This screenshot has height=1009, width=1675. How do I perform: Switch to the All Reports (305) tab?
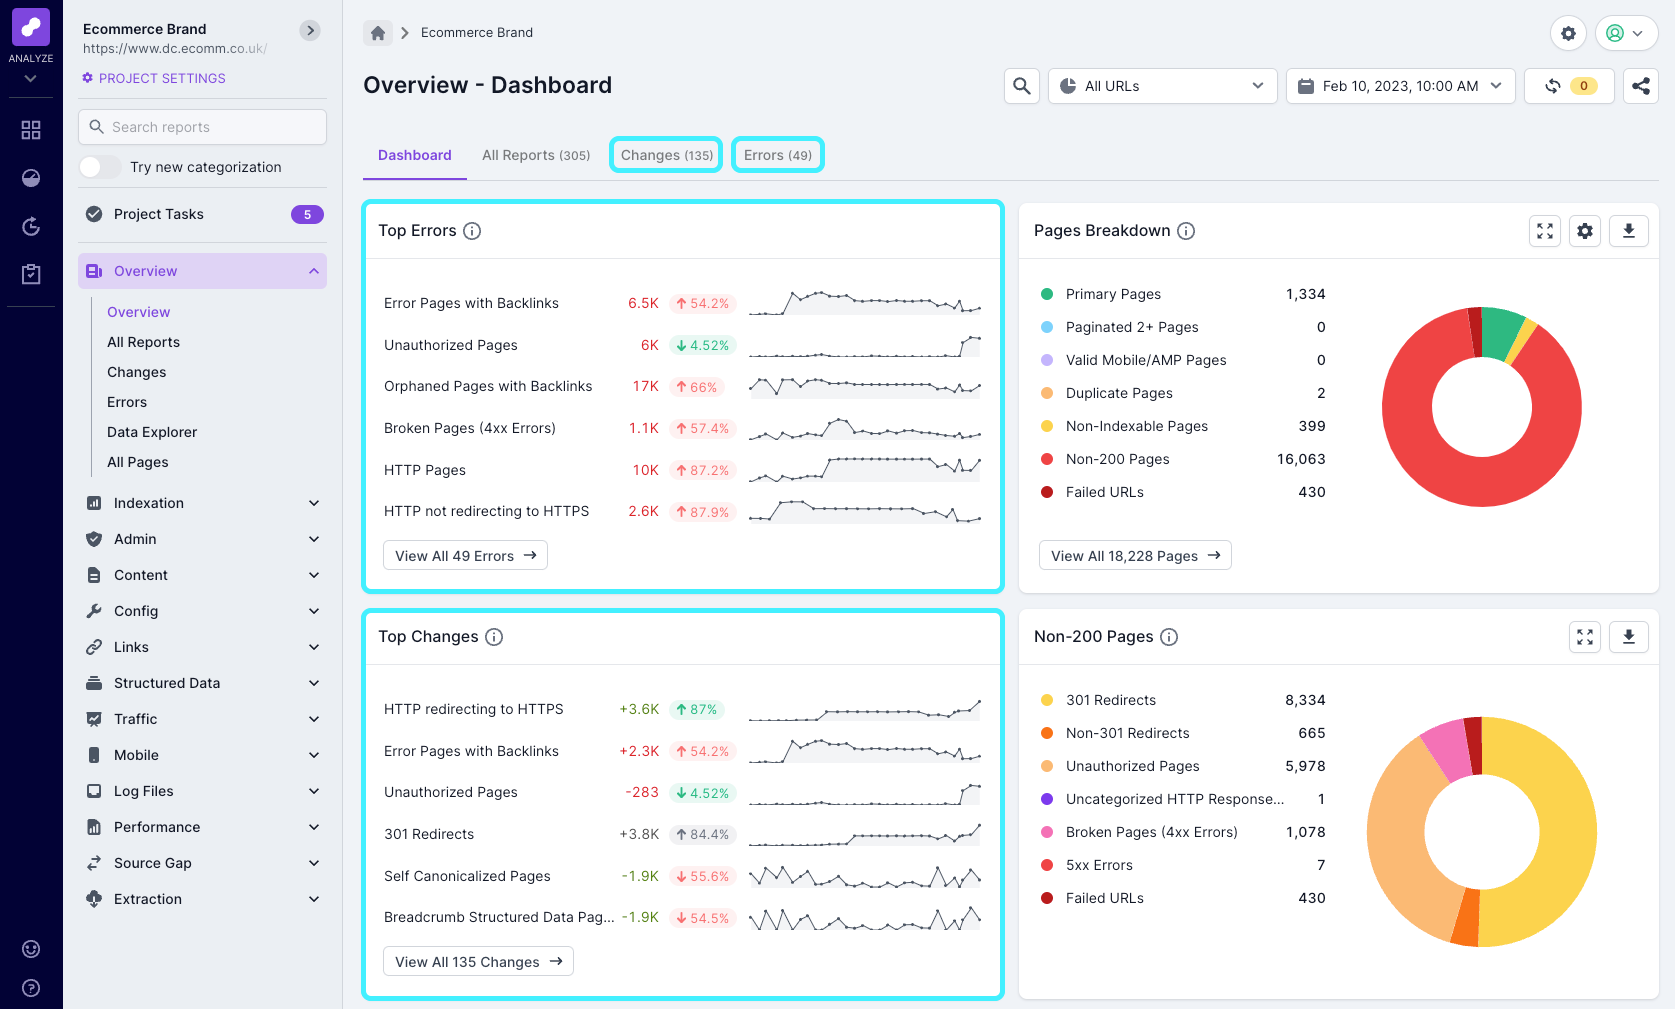click(536, 155)
